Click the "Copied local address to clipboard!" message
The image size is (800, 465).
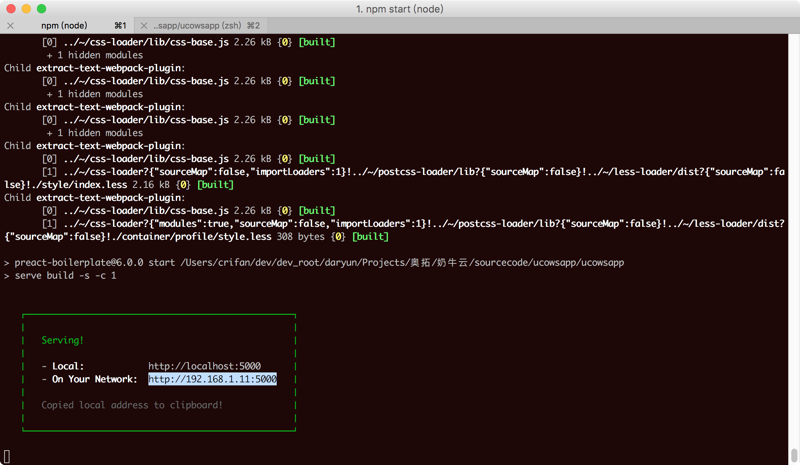(132, 405)
